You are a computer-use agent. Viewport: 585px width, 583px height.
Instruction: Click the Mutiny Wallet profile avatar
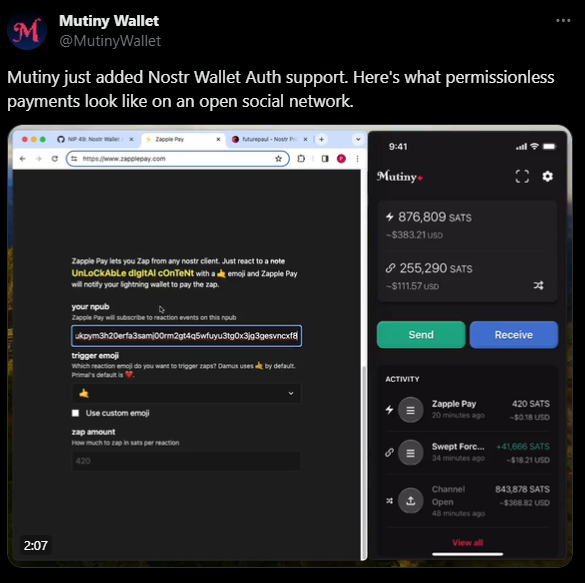point(26,31)
